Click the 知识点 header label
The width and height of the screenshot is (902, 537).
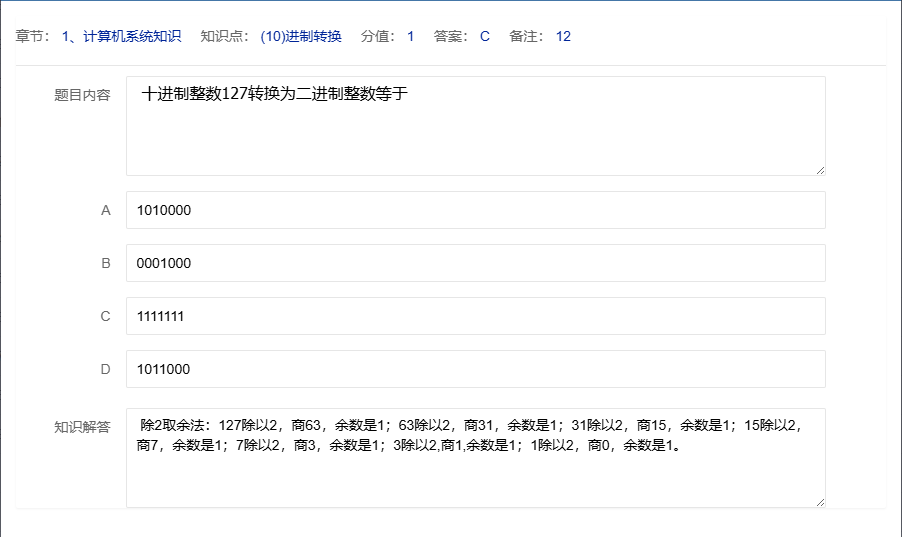click(x=225, y=37)
